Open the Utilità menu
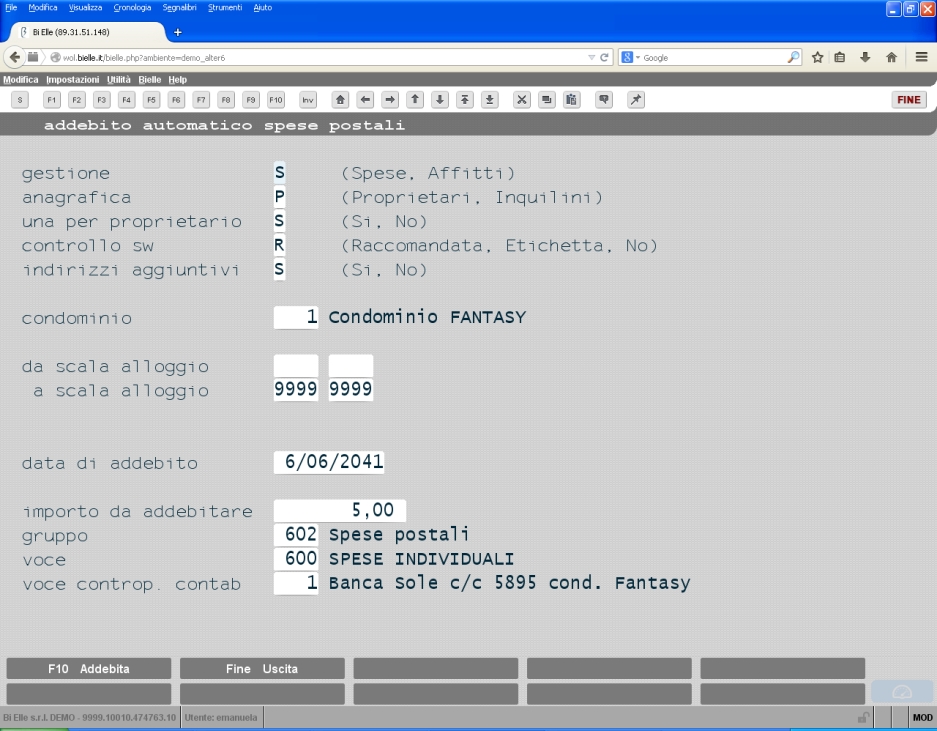This screenshot has width=937, height=731. tap(118, 79)
